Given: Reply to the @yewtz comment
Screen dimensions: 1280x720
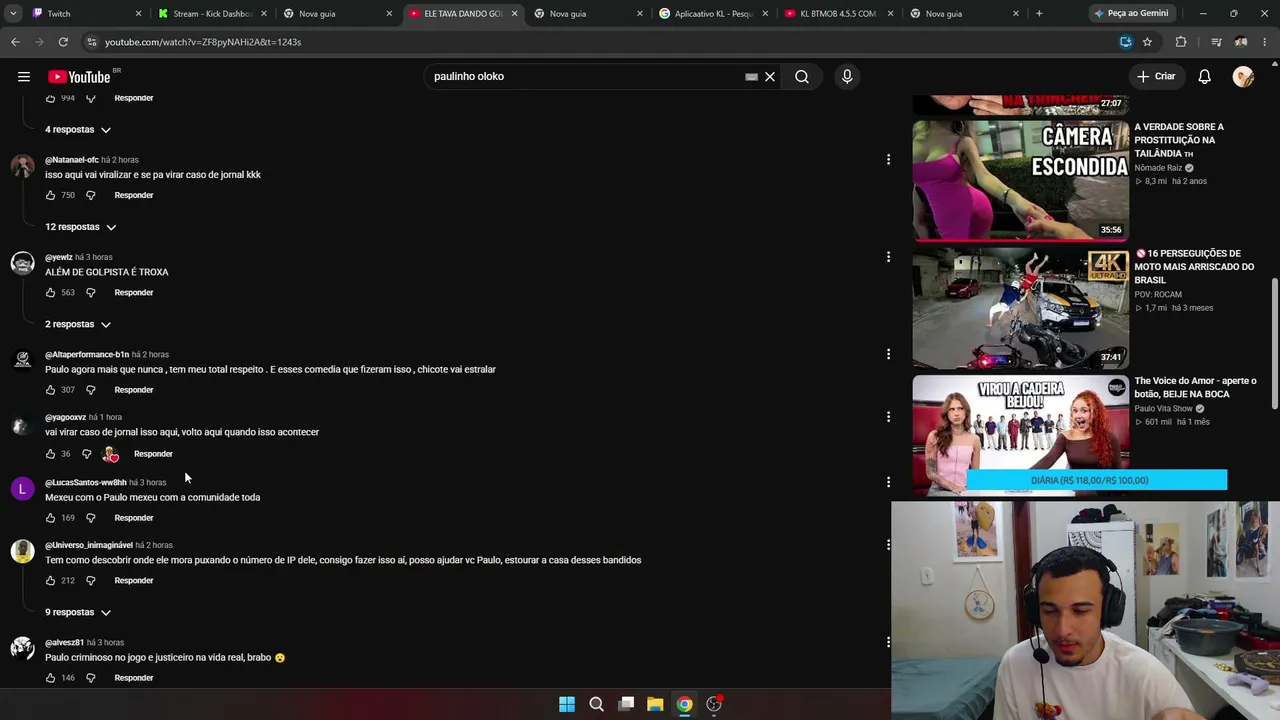Looking at the screenshot, I should point(134,292).
